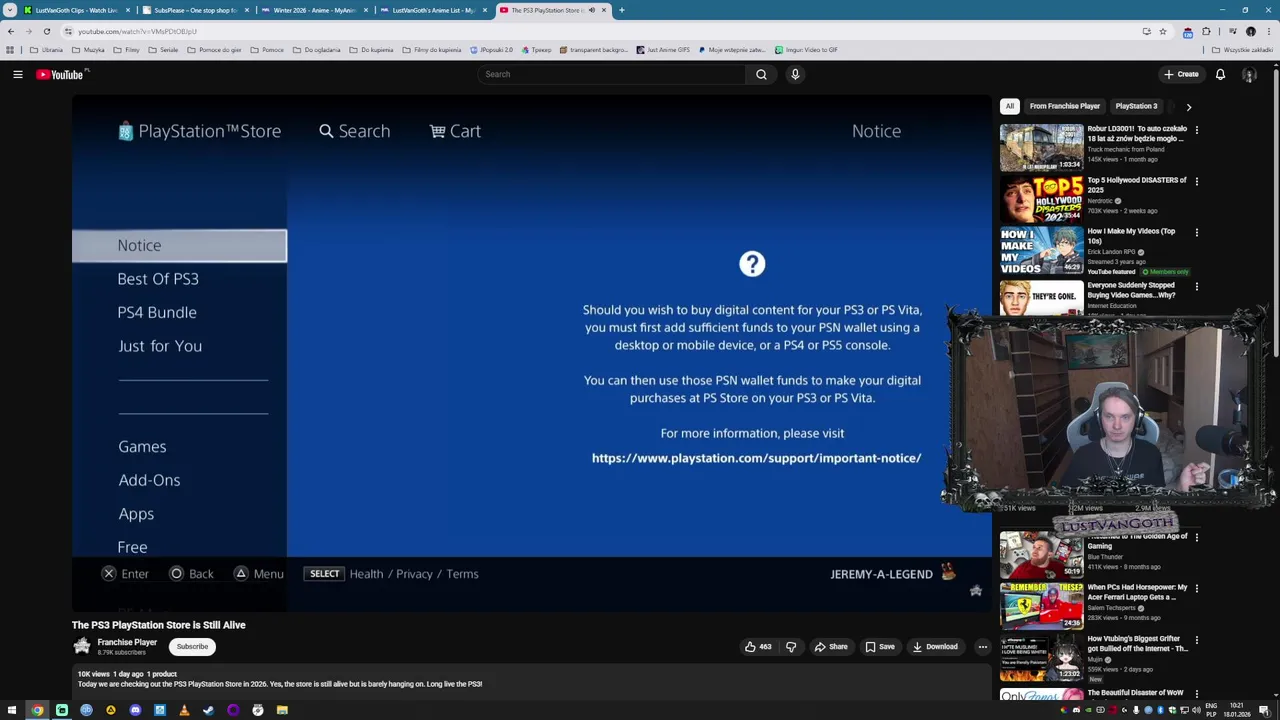Share the PS3 PlayStation Store video
Screen dimensions: 1280x720
pyautogui.click(x=831, y=647)
